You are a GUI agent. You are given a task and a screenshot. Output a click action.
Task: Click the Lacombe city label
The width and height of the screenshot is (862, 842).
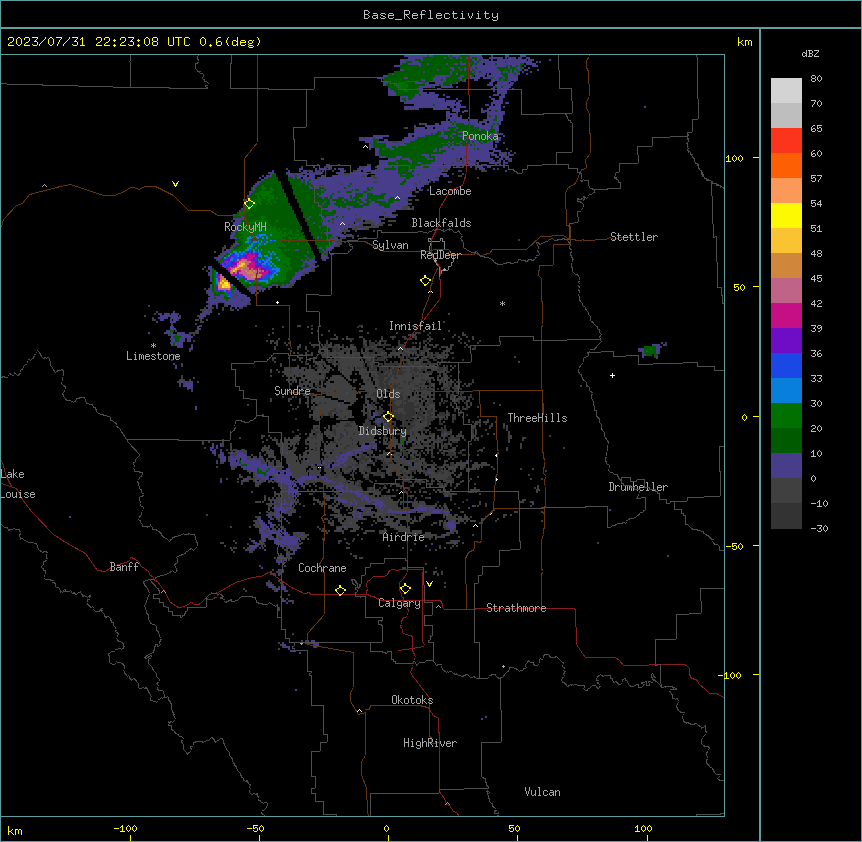(x=450, y=191)
